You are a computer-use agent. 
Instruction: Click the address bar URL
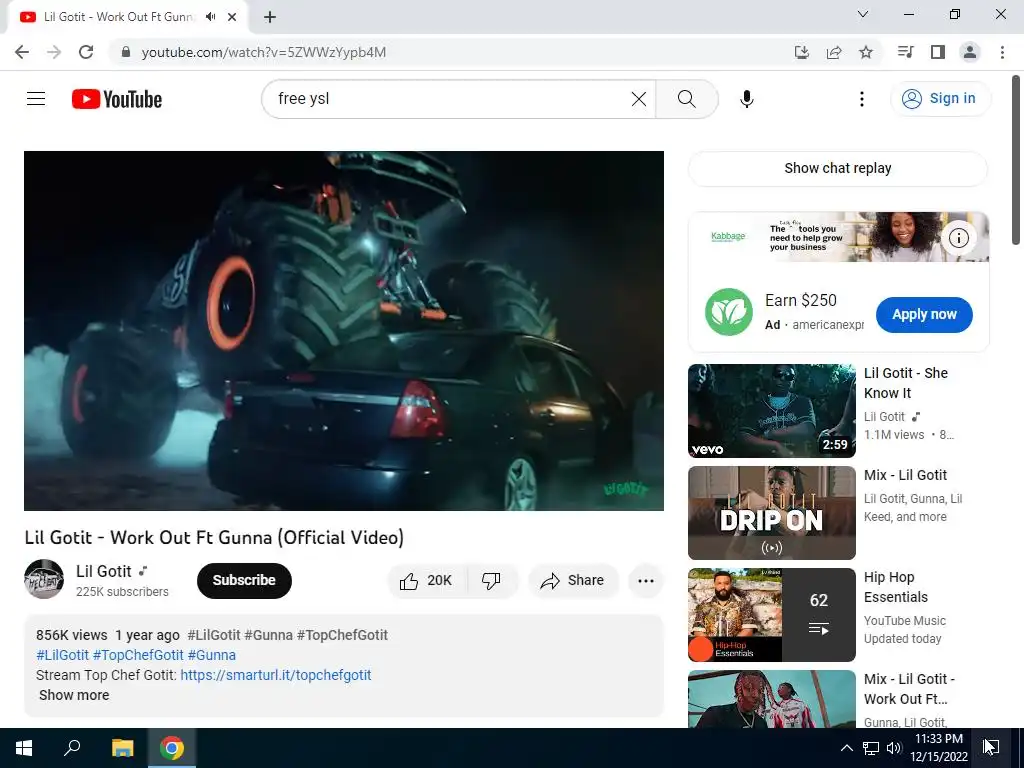click(264, 52)
